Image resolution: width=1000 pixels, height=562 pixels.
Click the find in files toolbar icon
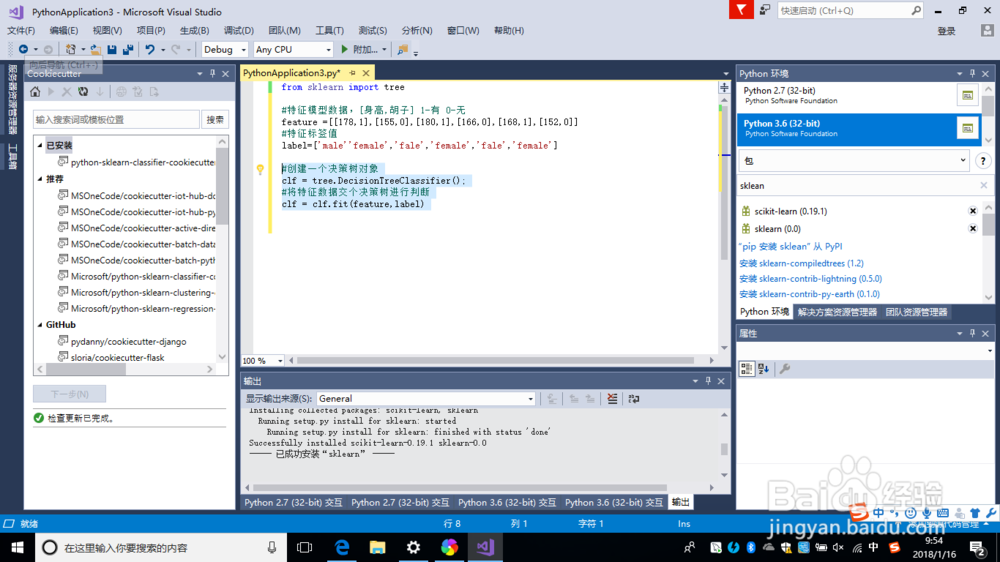[x=402, y=49]
